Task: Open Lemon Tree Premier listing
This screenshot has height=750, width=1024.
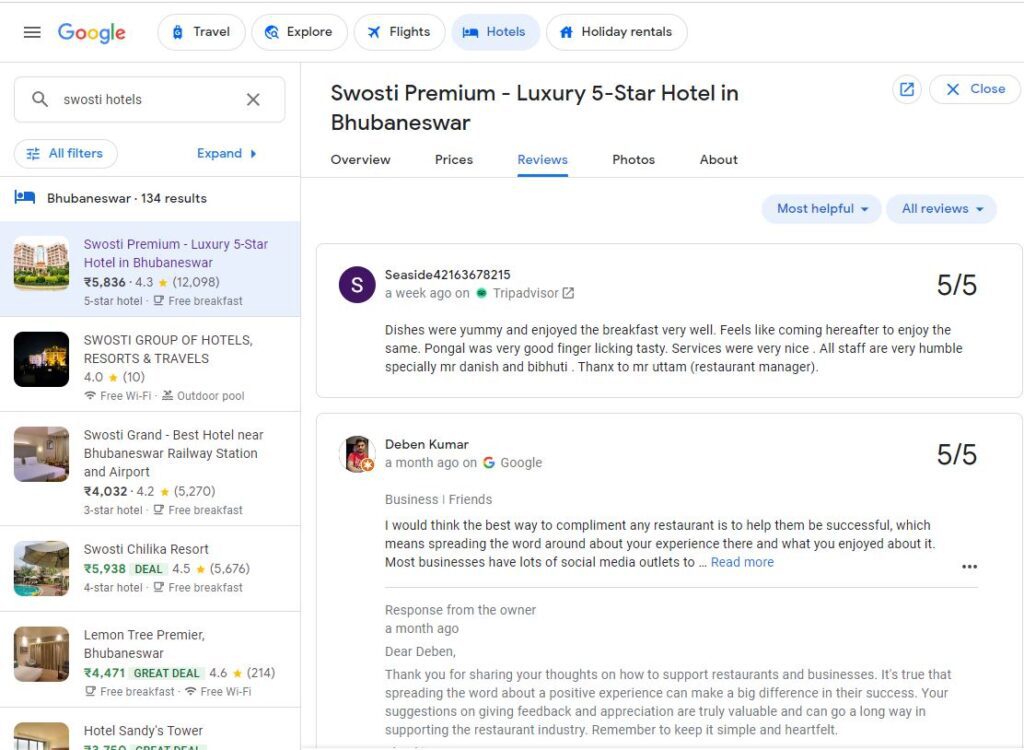Action: [150, 659]
